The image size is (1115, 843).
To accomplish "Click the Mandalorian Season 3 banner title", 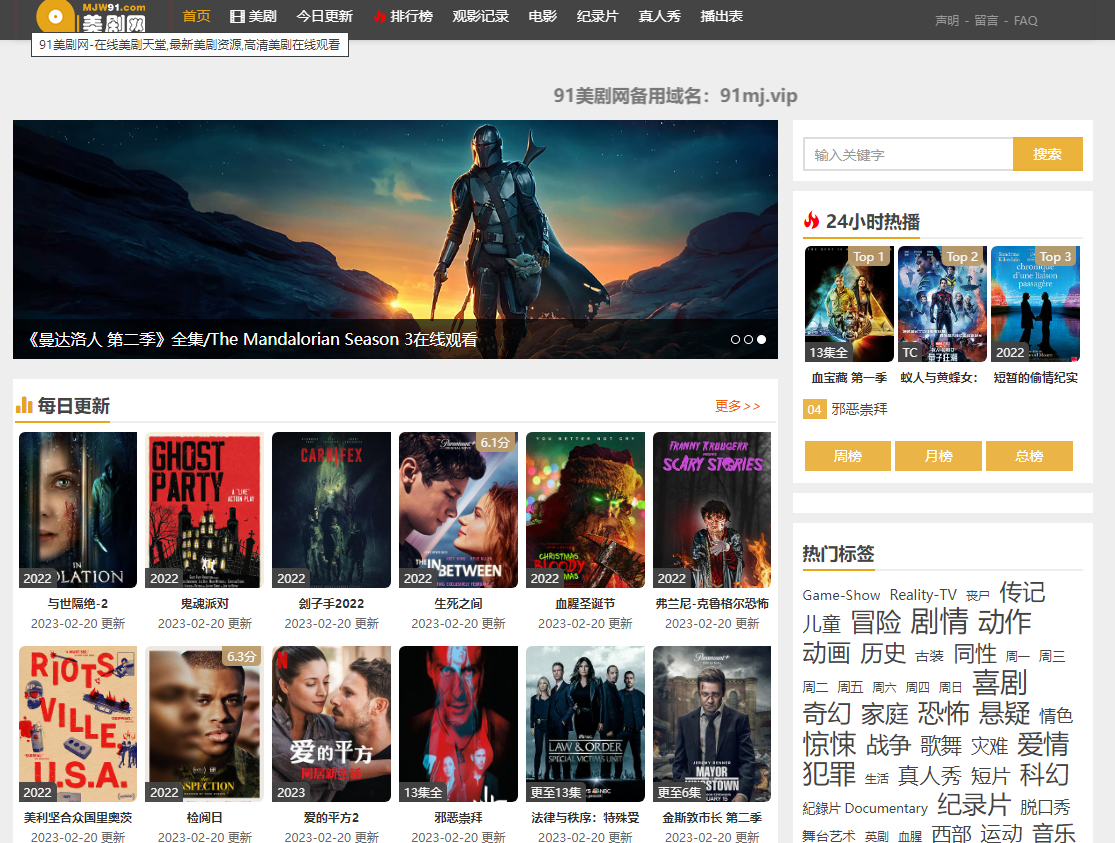I will click(x=252, y=339).
